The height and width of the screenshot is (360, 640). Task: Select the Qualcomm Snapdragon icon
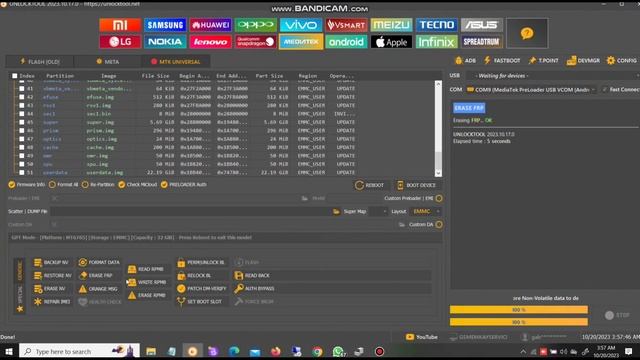(256, 42)
